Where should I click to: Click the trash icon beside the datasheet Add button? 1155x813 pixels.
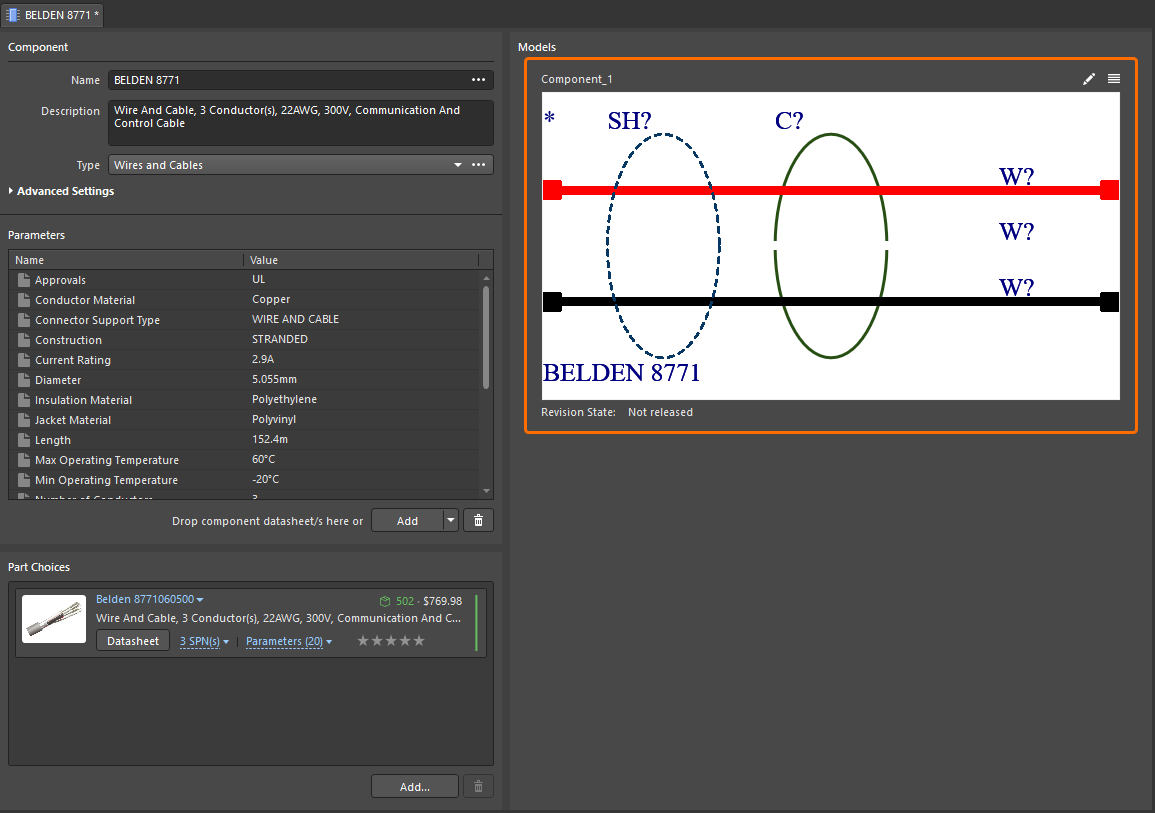(478, 519)
